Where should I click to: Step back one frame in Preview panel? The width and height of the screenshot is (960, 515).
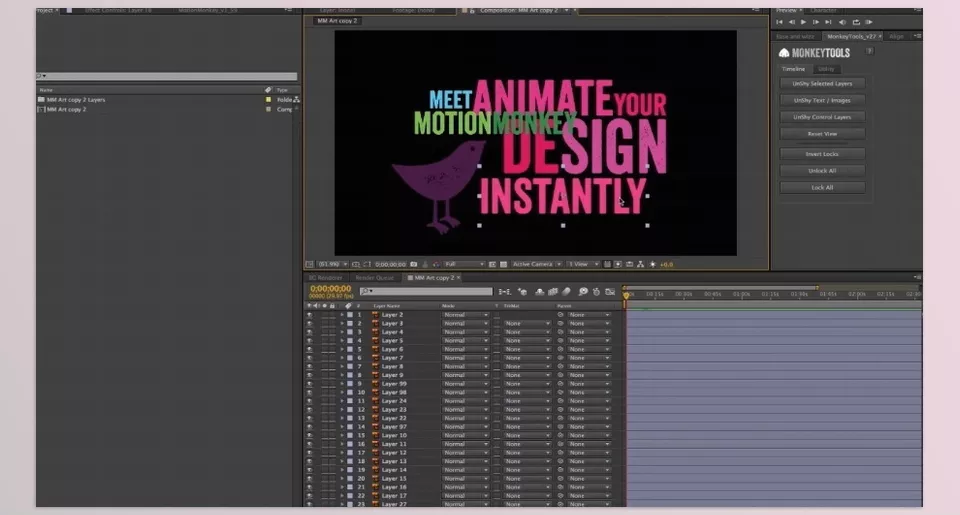pos(792,22)
